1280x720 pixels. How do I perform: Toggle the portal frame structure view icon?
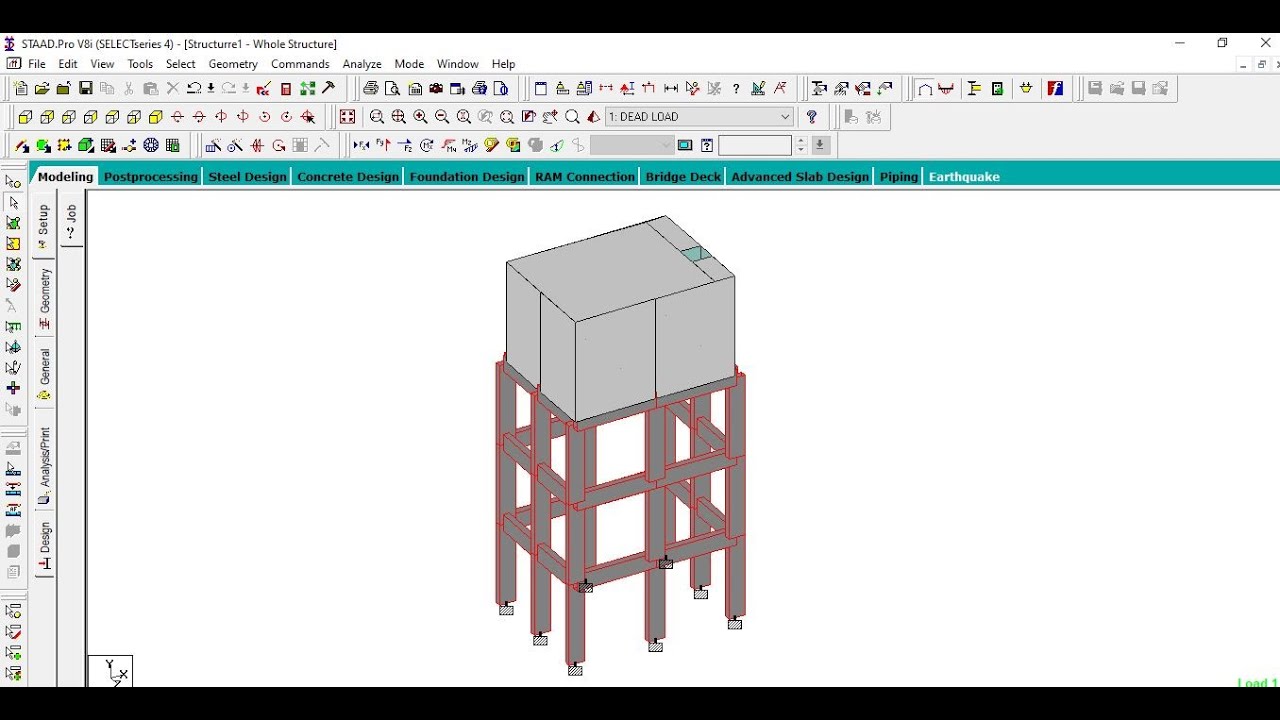(925, 88)
